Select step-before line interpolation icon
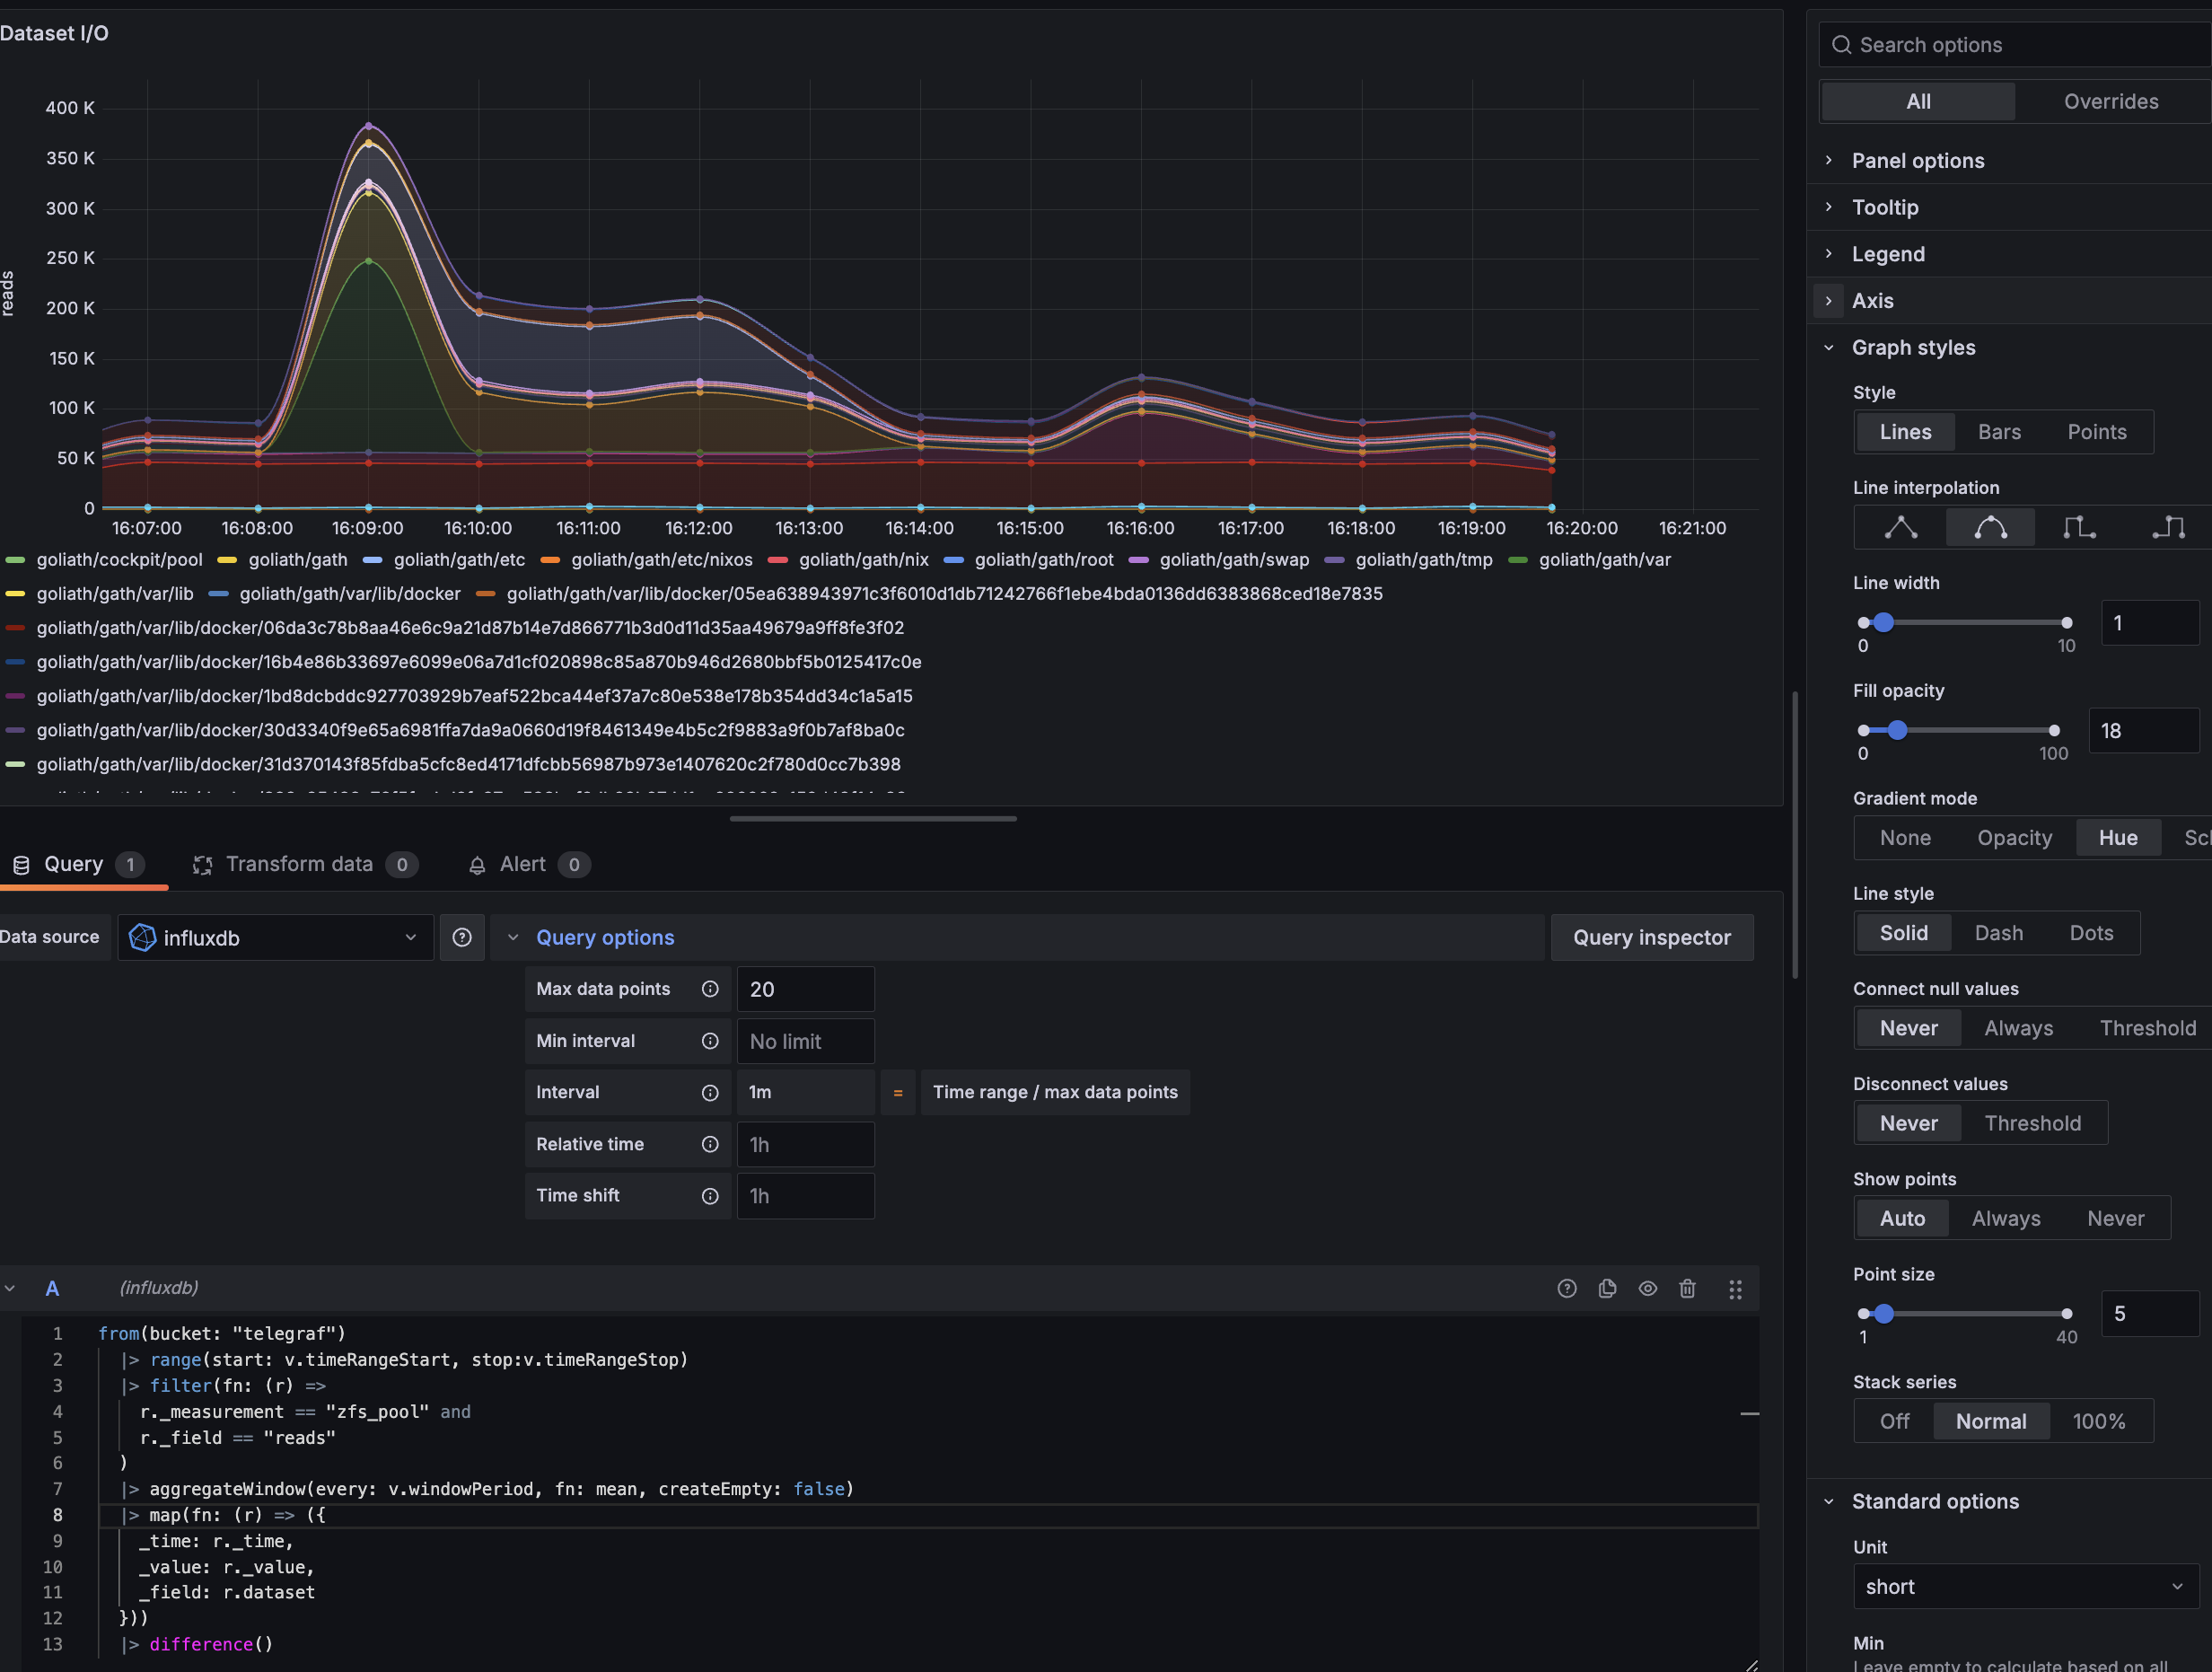Image resolution: width=2212 pixels, height=1672 pixels. pos(2079,527)
